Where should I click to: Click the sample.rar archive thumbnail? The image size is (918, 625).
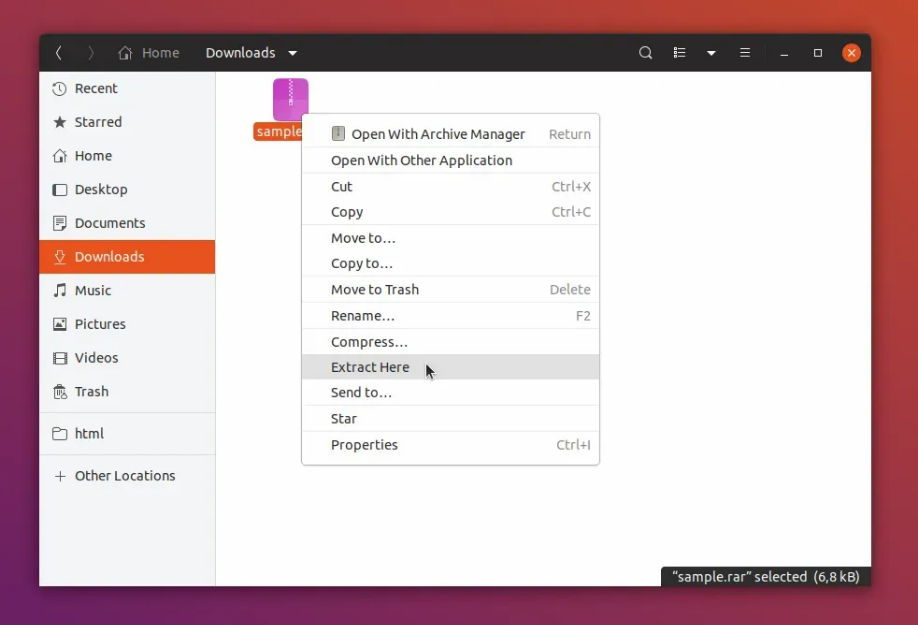click(290, 97)
